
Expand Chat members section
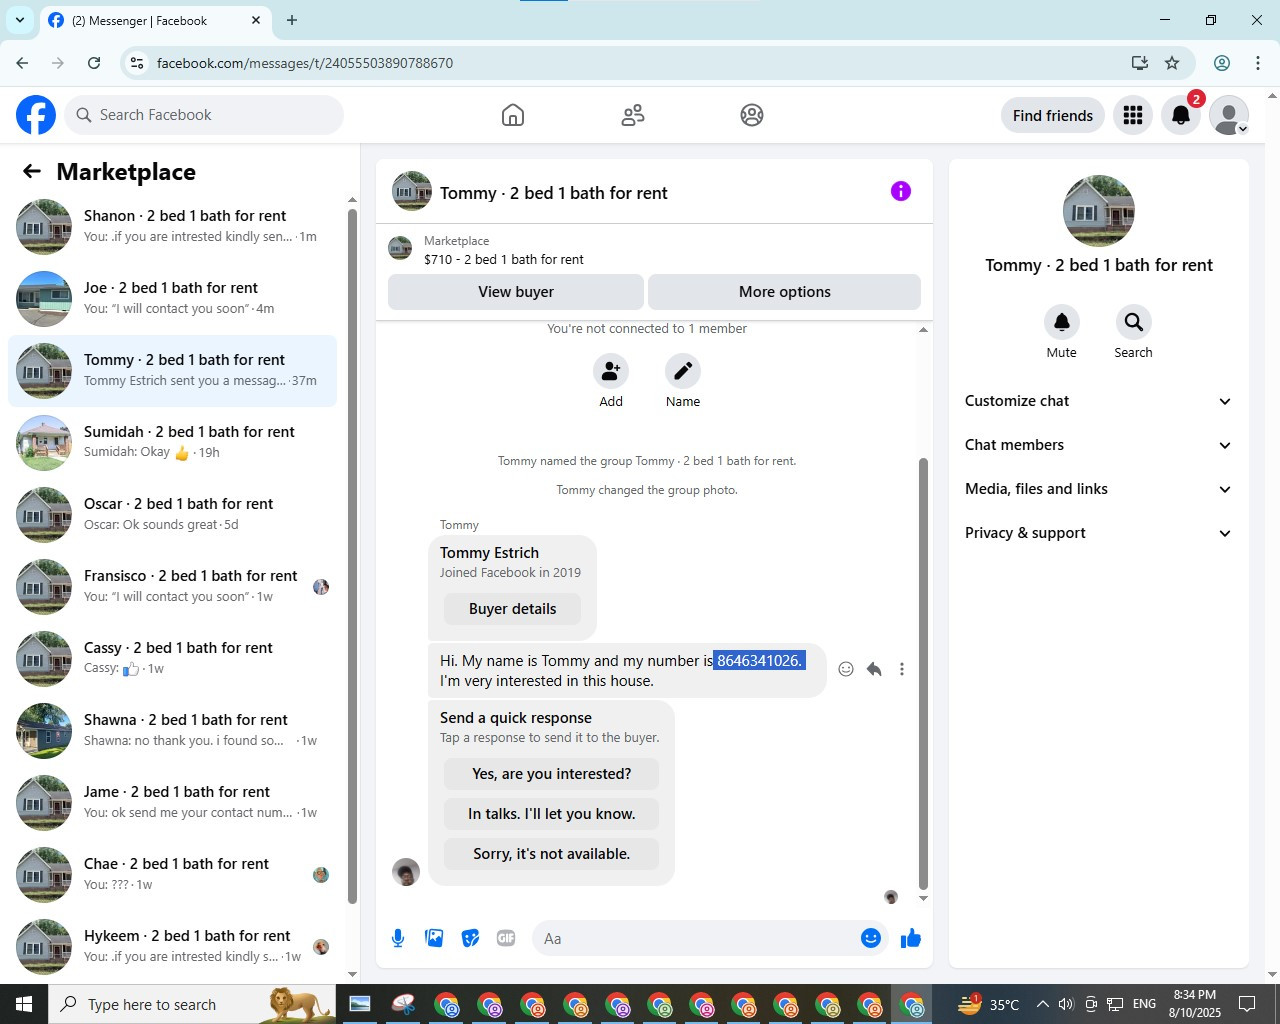(x=1098, y=445)
